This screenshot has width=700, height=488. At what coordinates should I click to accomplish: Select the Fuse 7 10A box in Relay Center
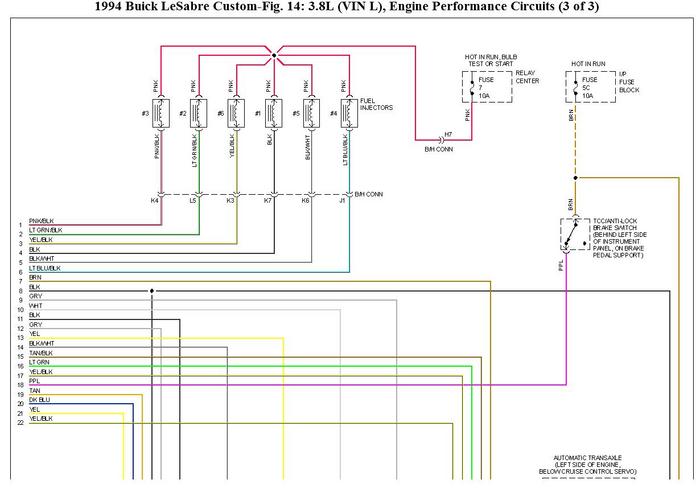(487, 87)
